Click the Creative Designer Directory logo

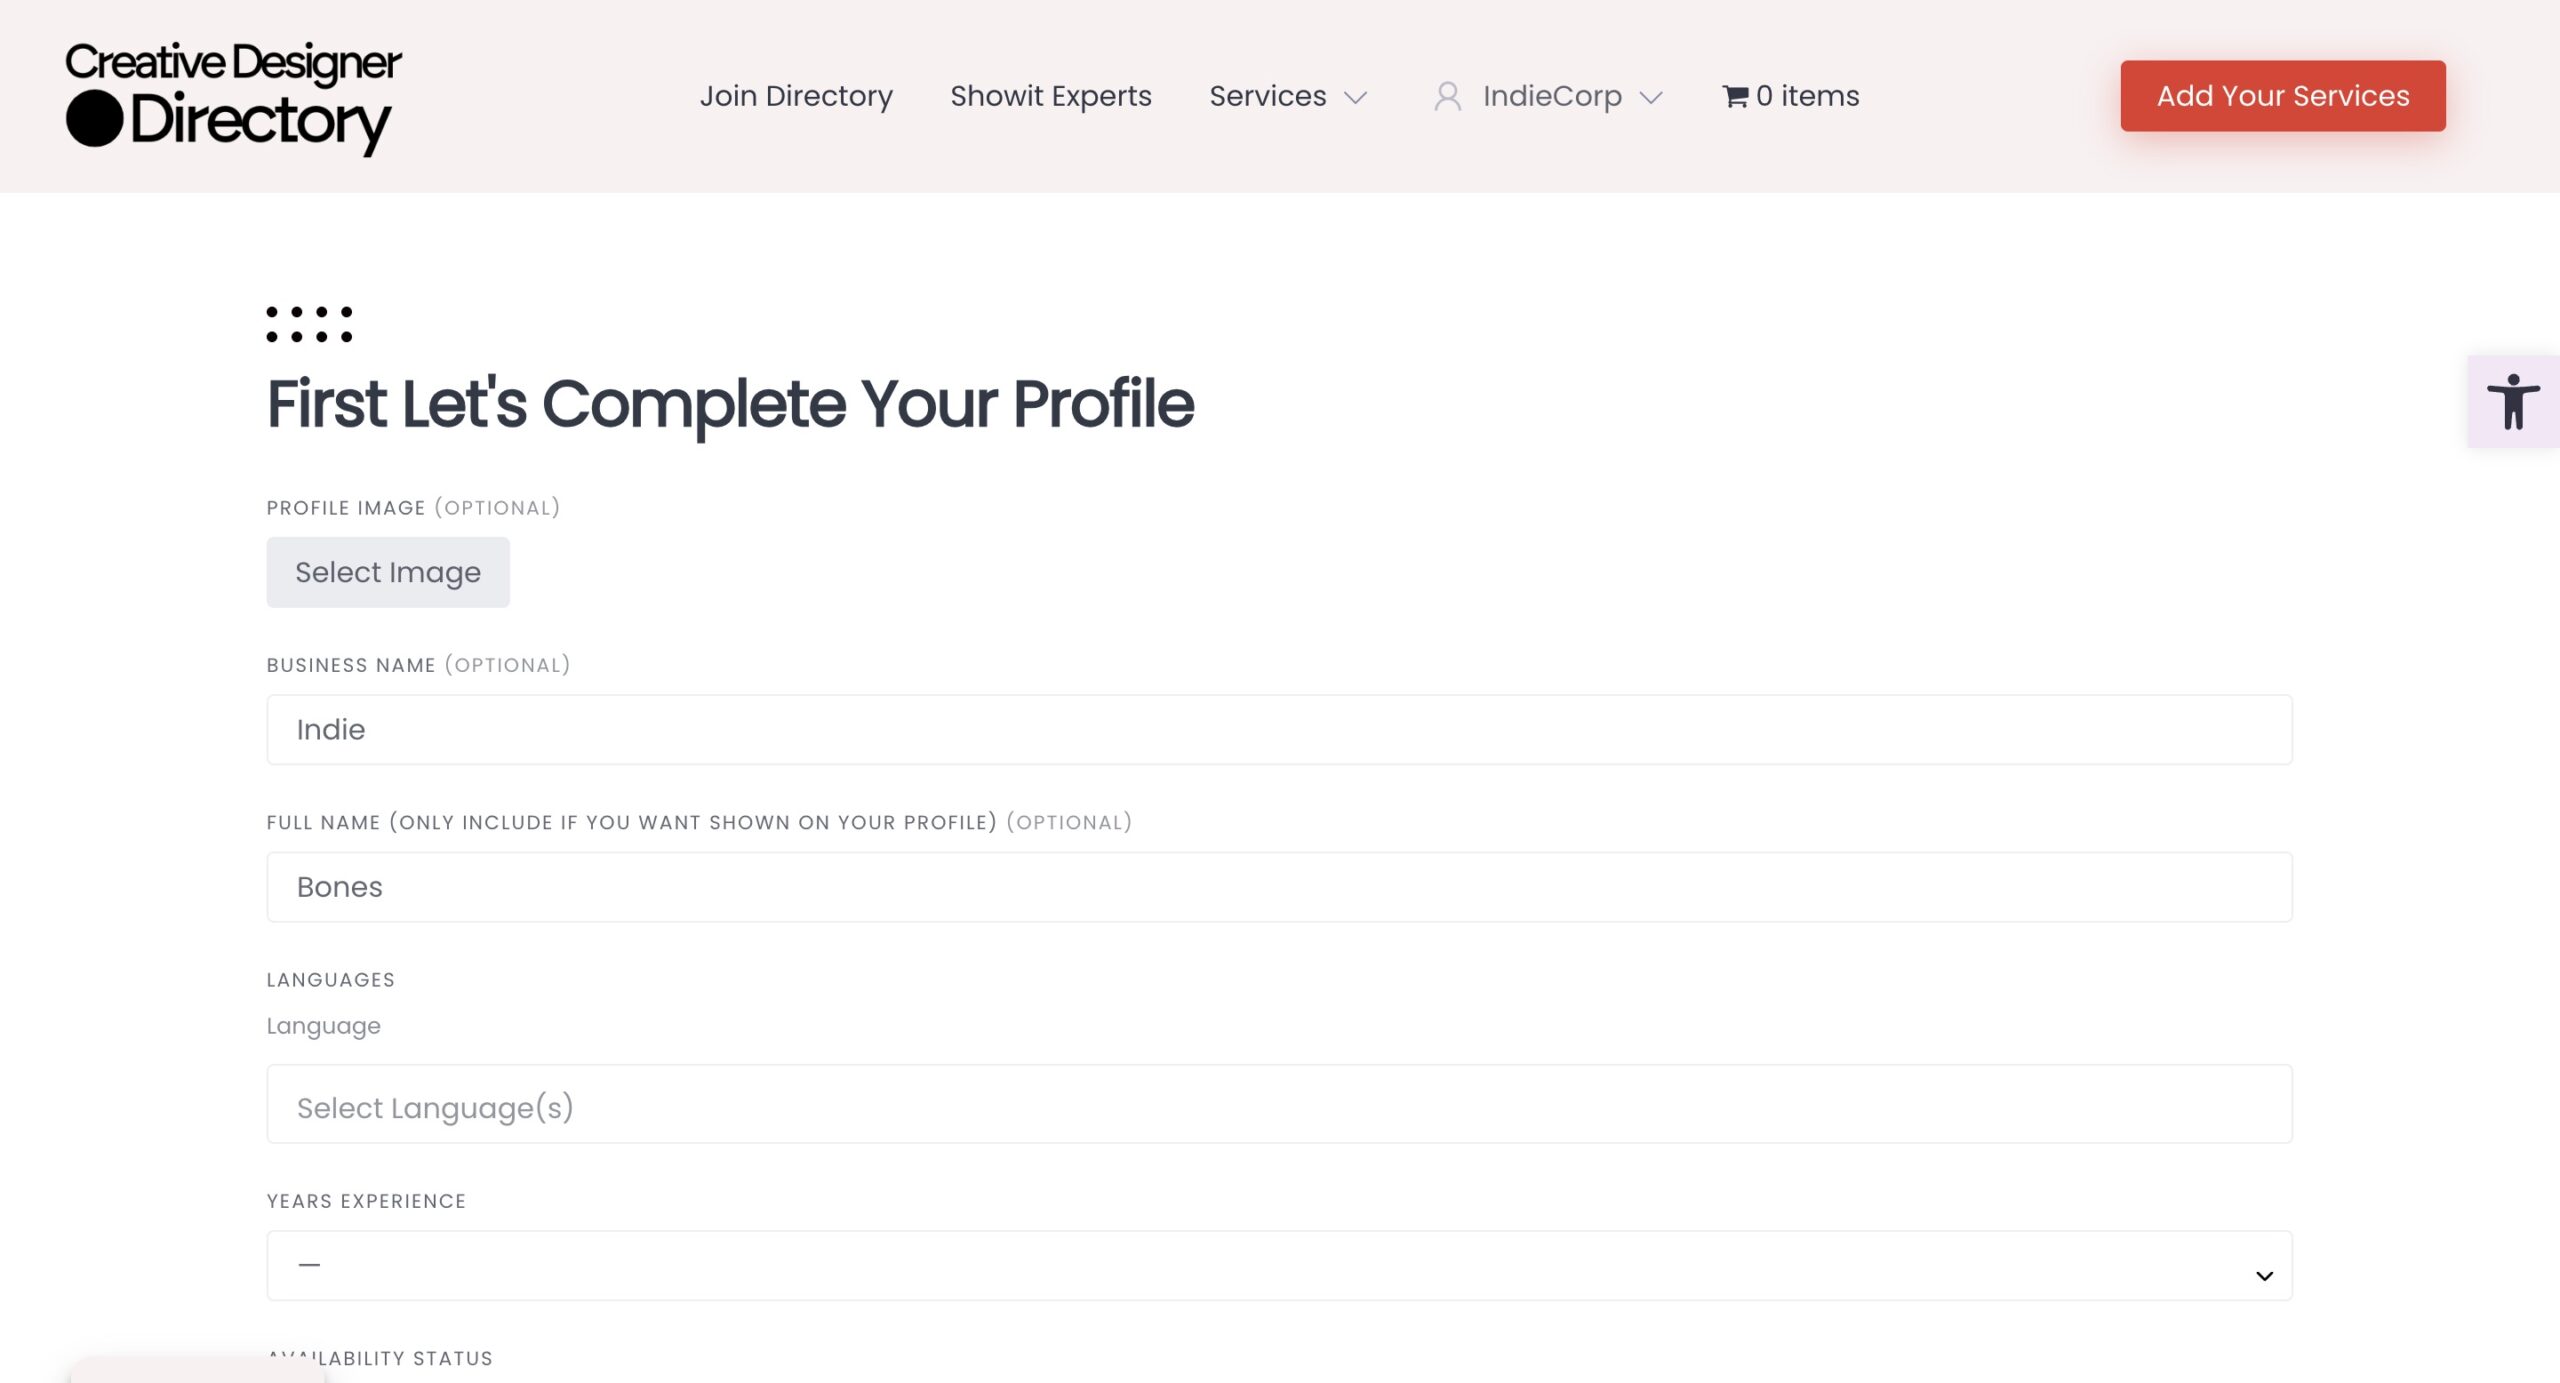[x=233, y=97]
